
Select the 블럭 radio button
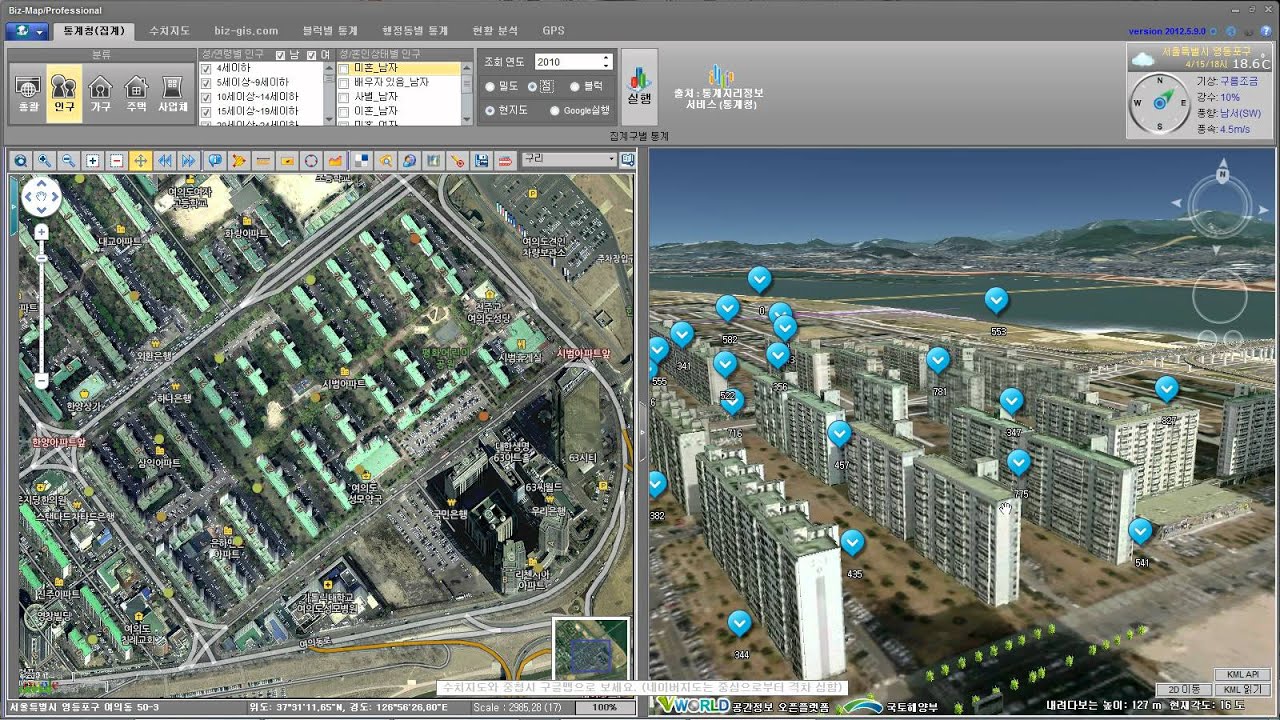pyautogui.click(x=575, y=87)
